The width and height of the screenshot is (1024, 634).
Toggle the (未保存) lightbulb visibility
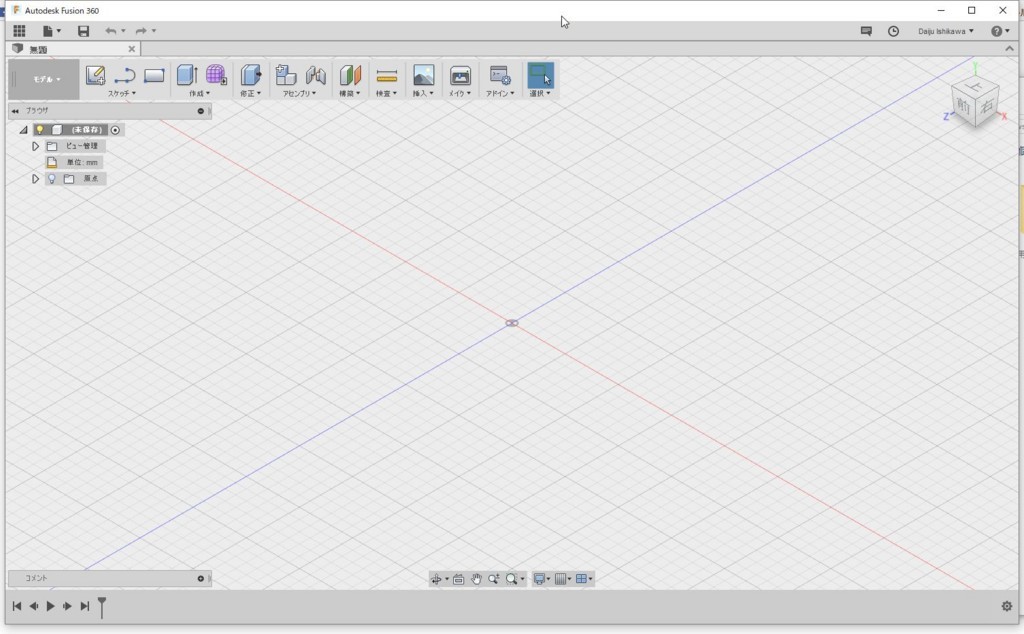40,130
